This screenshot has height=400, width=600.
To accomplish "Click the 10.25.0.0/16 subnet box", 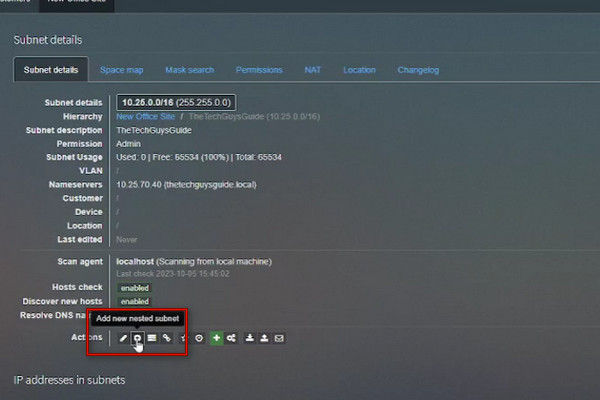I will coord(176,103).
